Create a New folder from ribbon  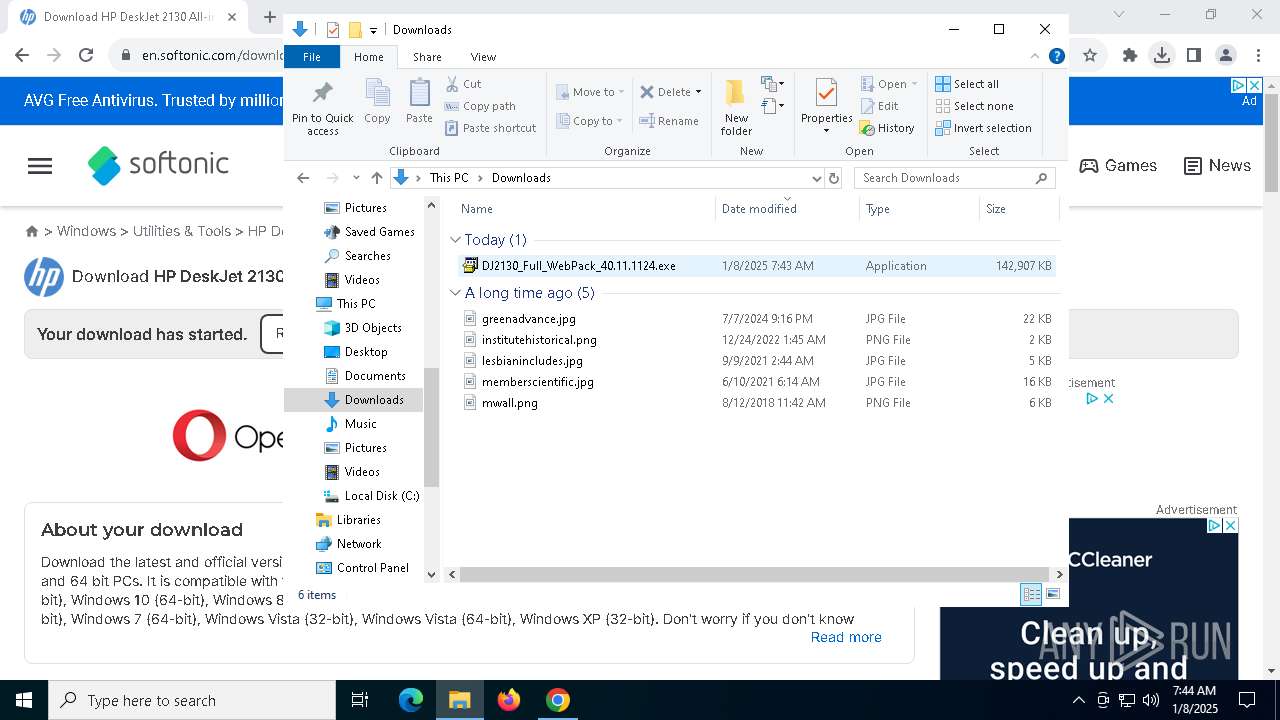(736, 108)
